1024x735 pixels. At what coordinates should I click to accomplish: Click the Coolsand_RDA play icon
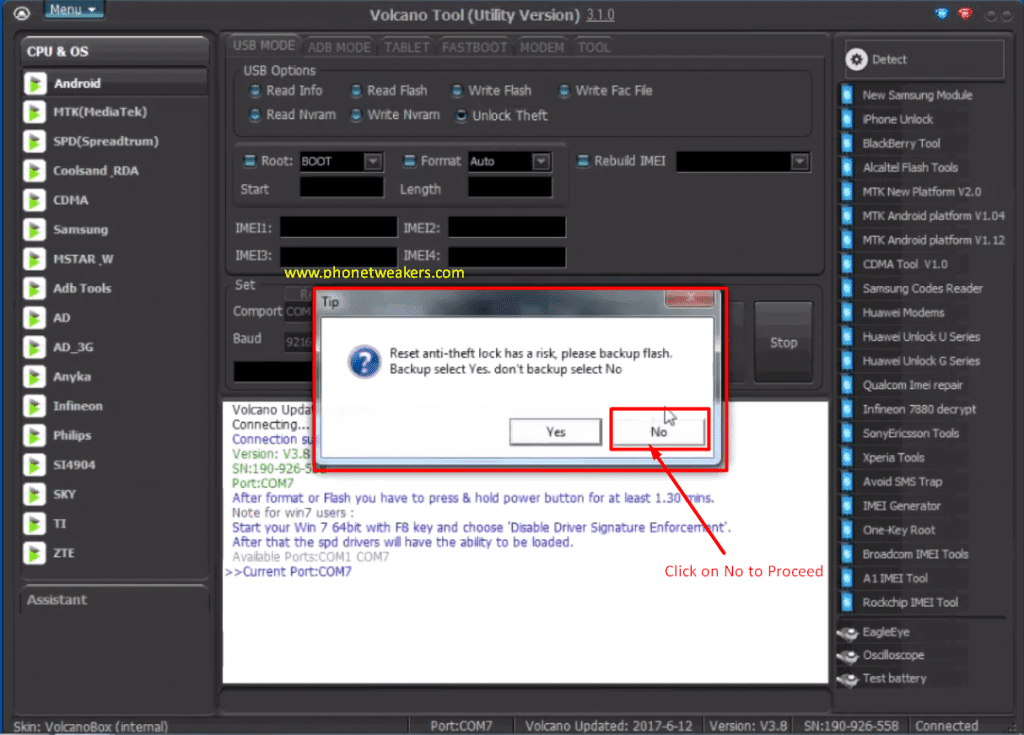tap(34, 171)
